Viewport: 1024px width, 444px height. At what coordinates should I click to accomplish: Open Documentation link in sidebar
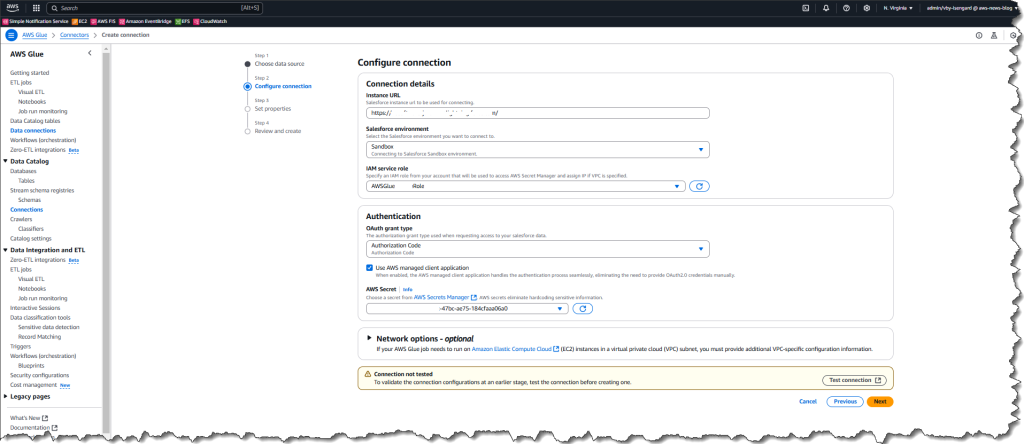[x=33, y=428]
